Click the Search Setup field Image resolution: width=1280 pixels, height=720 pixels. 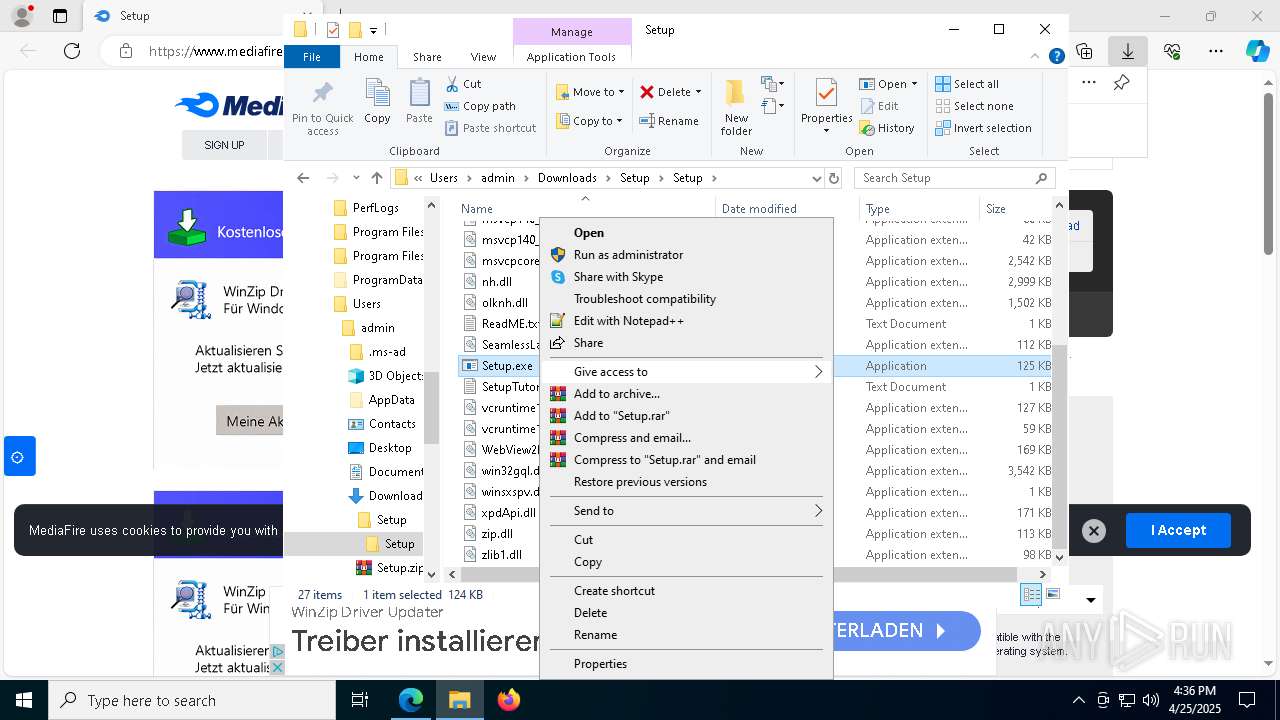955,178
